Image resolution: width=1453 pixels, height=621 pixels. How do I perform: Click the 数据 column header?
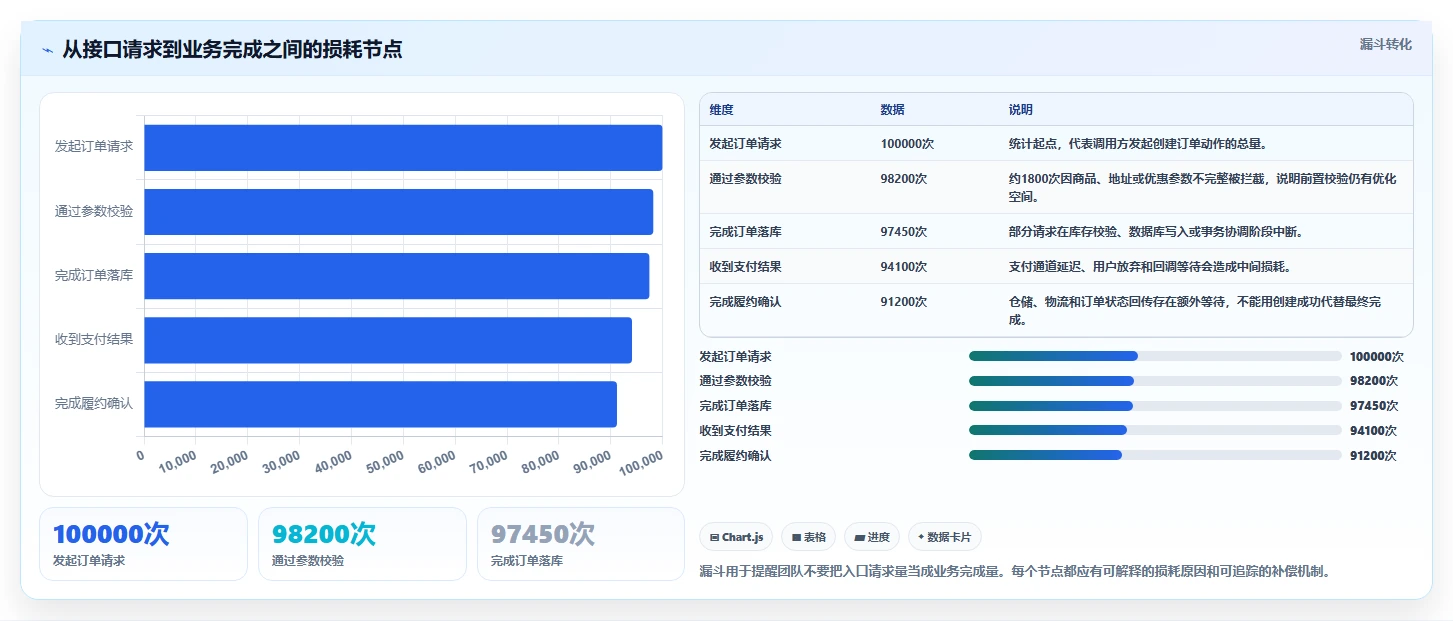coord(892,110)
